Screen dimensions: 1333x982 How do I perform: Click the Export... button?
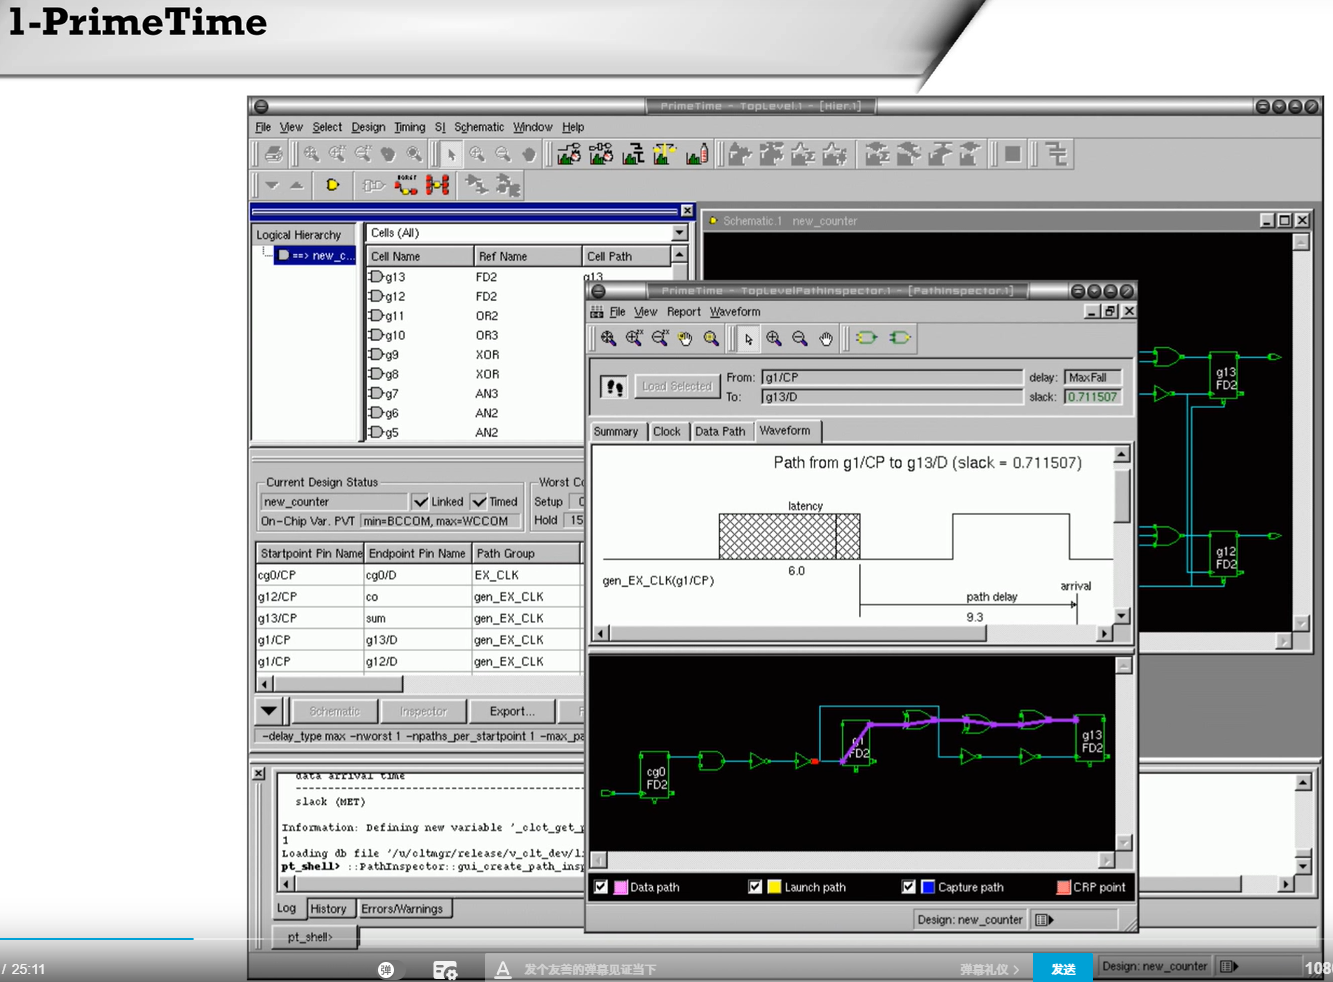[x=512, y=711]
